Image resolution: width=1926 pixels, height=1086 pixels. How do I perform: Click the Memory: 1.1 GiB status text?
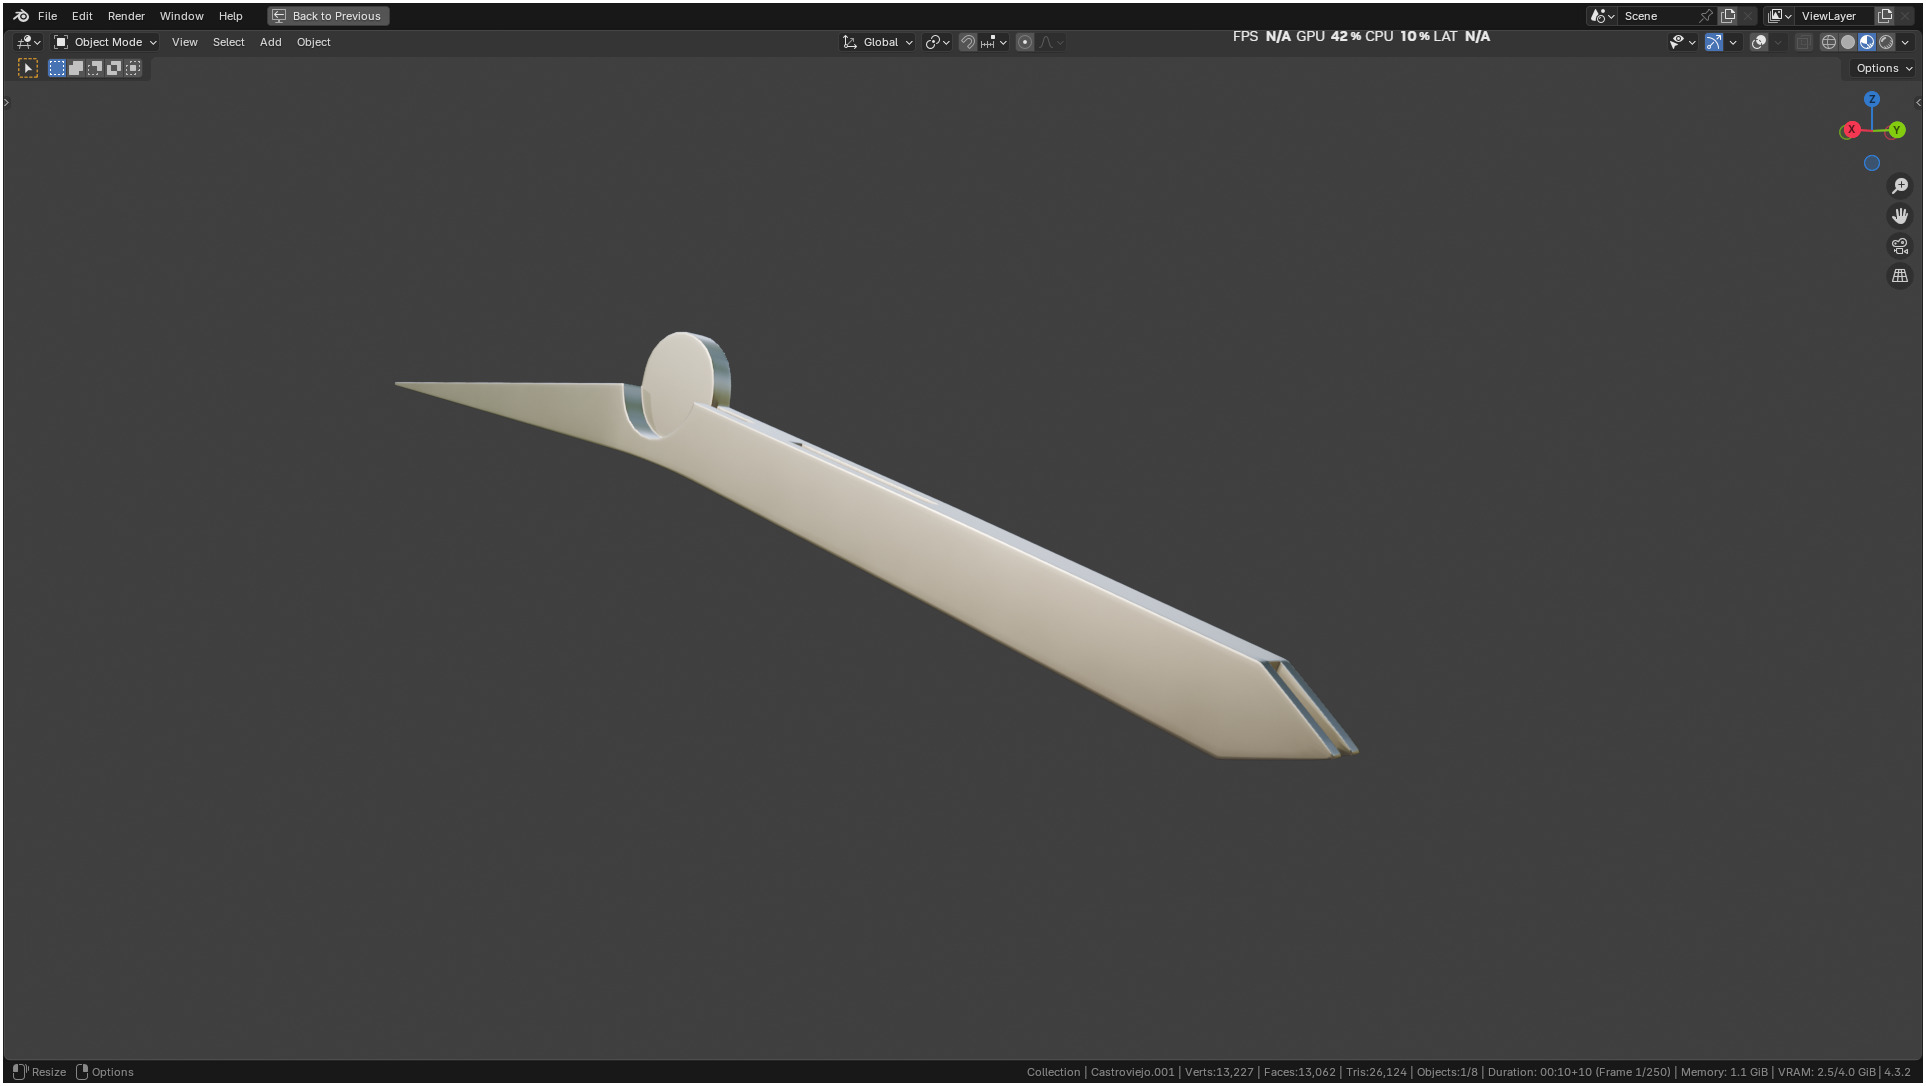pos(1724,1072)
